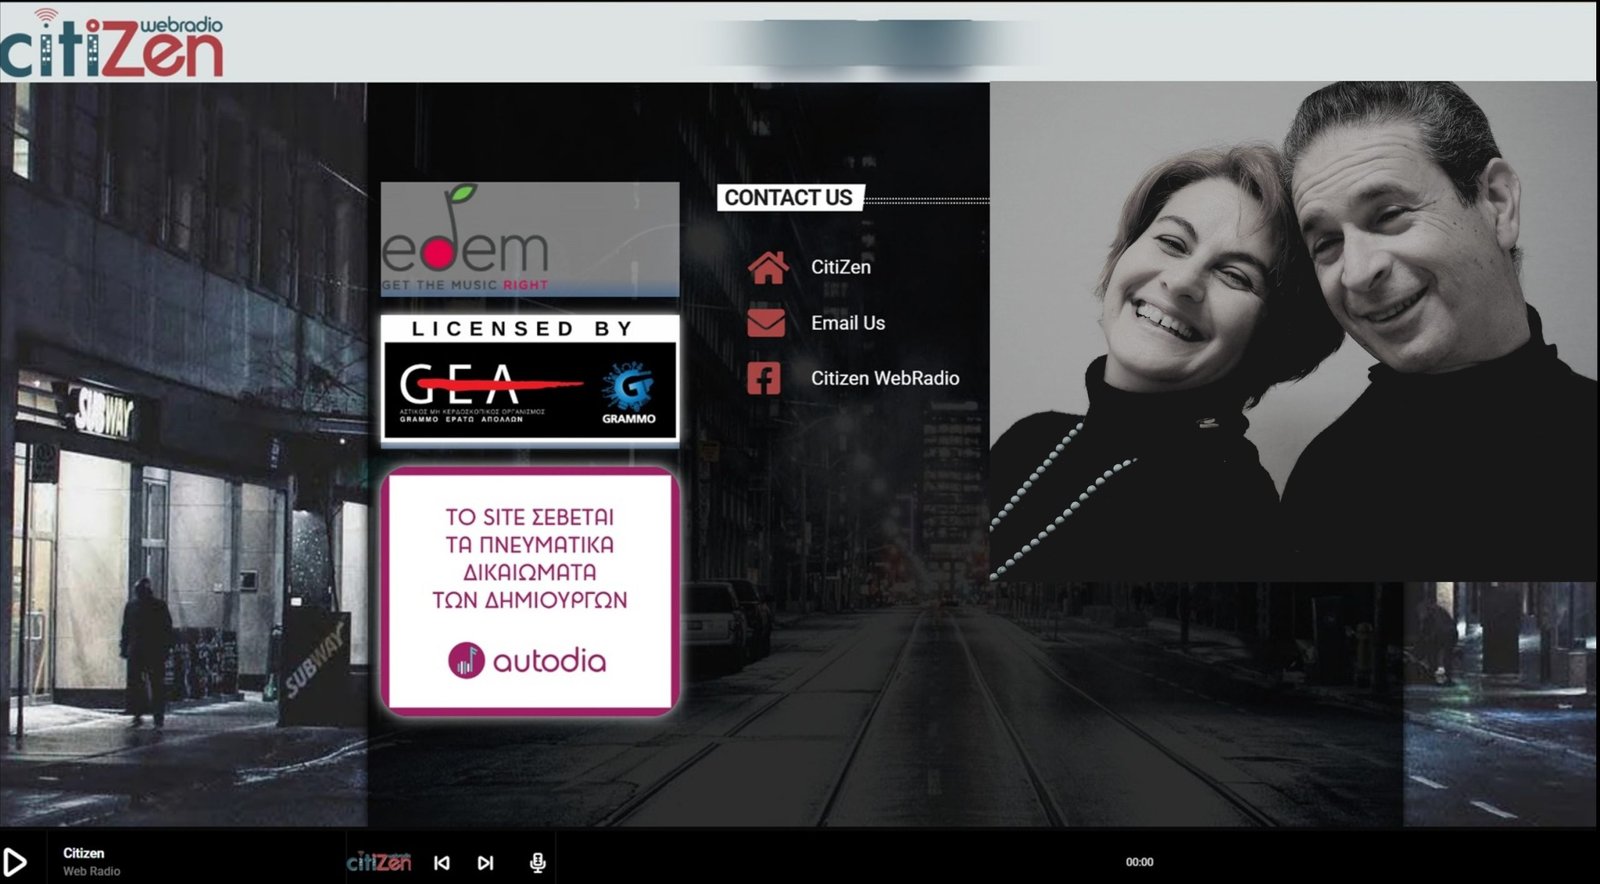1600x884 pixels.
Task: Open the Citizen WebRadio Facebook link
Action: coord(884,378)
